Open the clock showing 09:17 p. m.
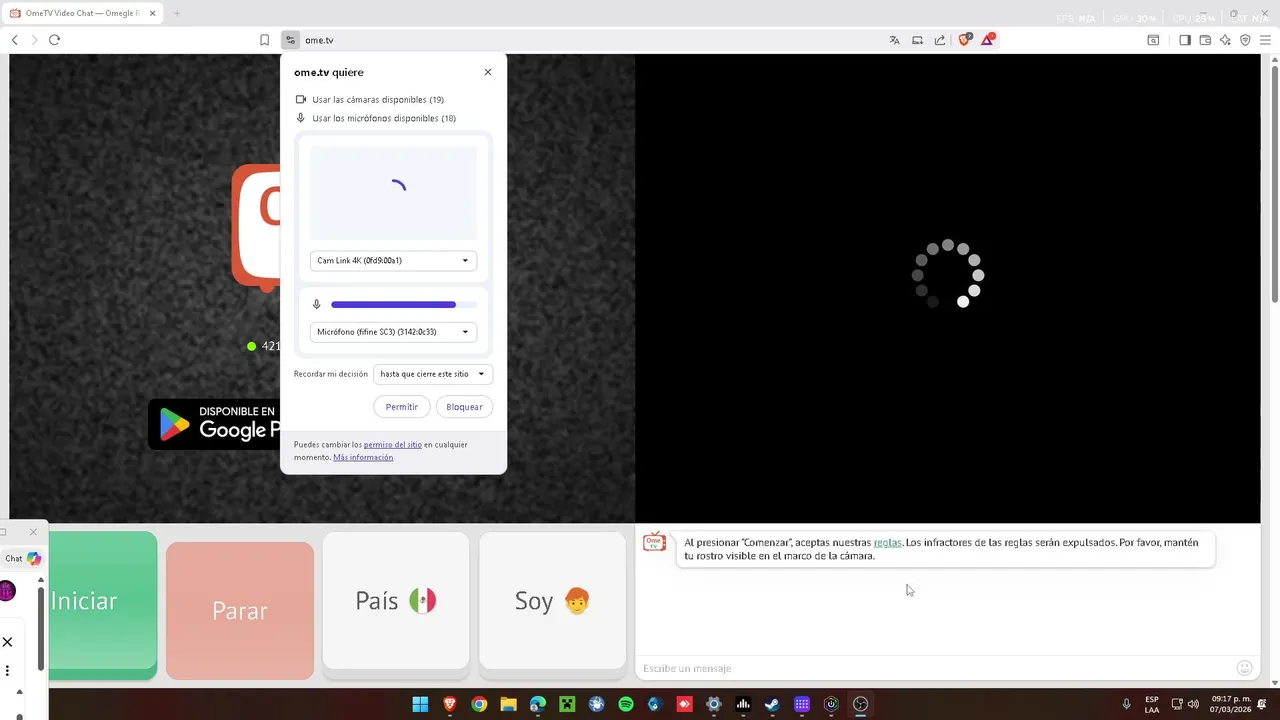 1231,704
